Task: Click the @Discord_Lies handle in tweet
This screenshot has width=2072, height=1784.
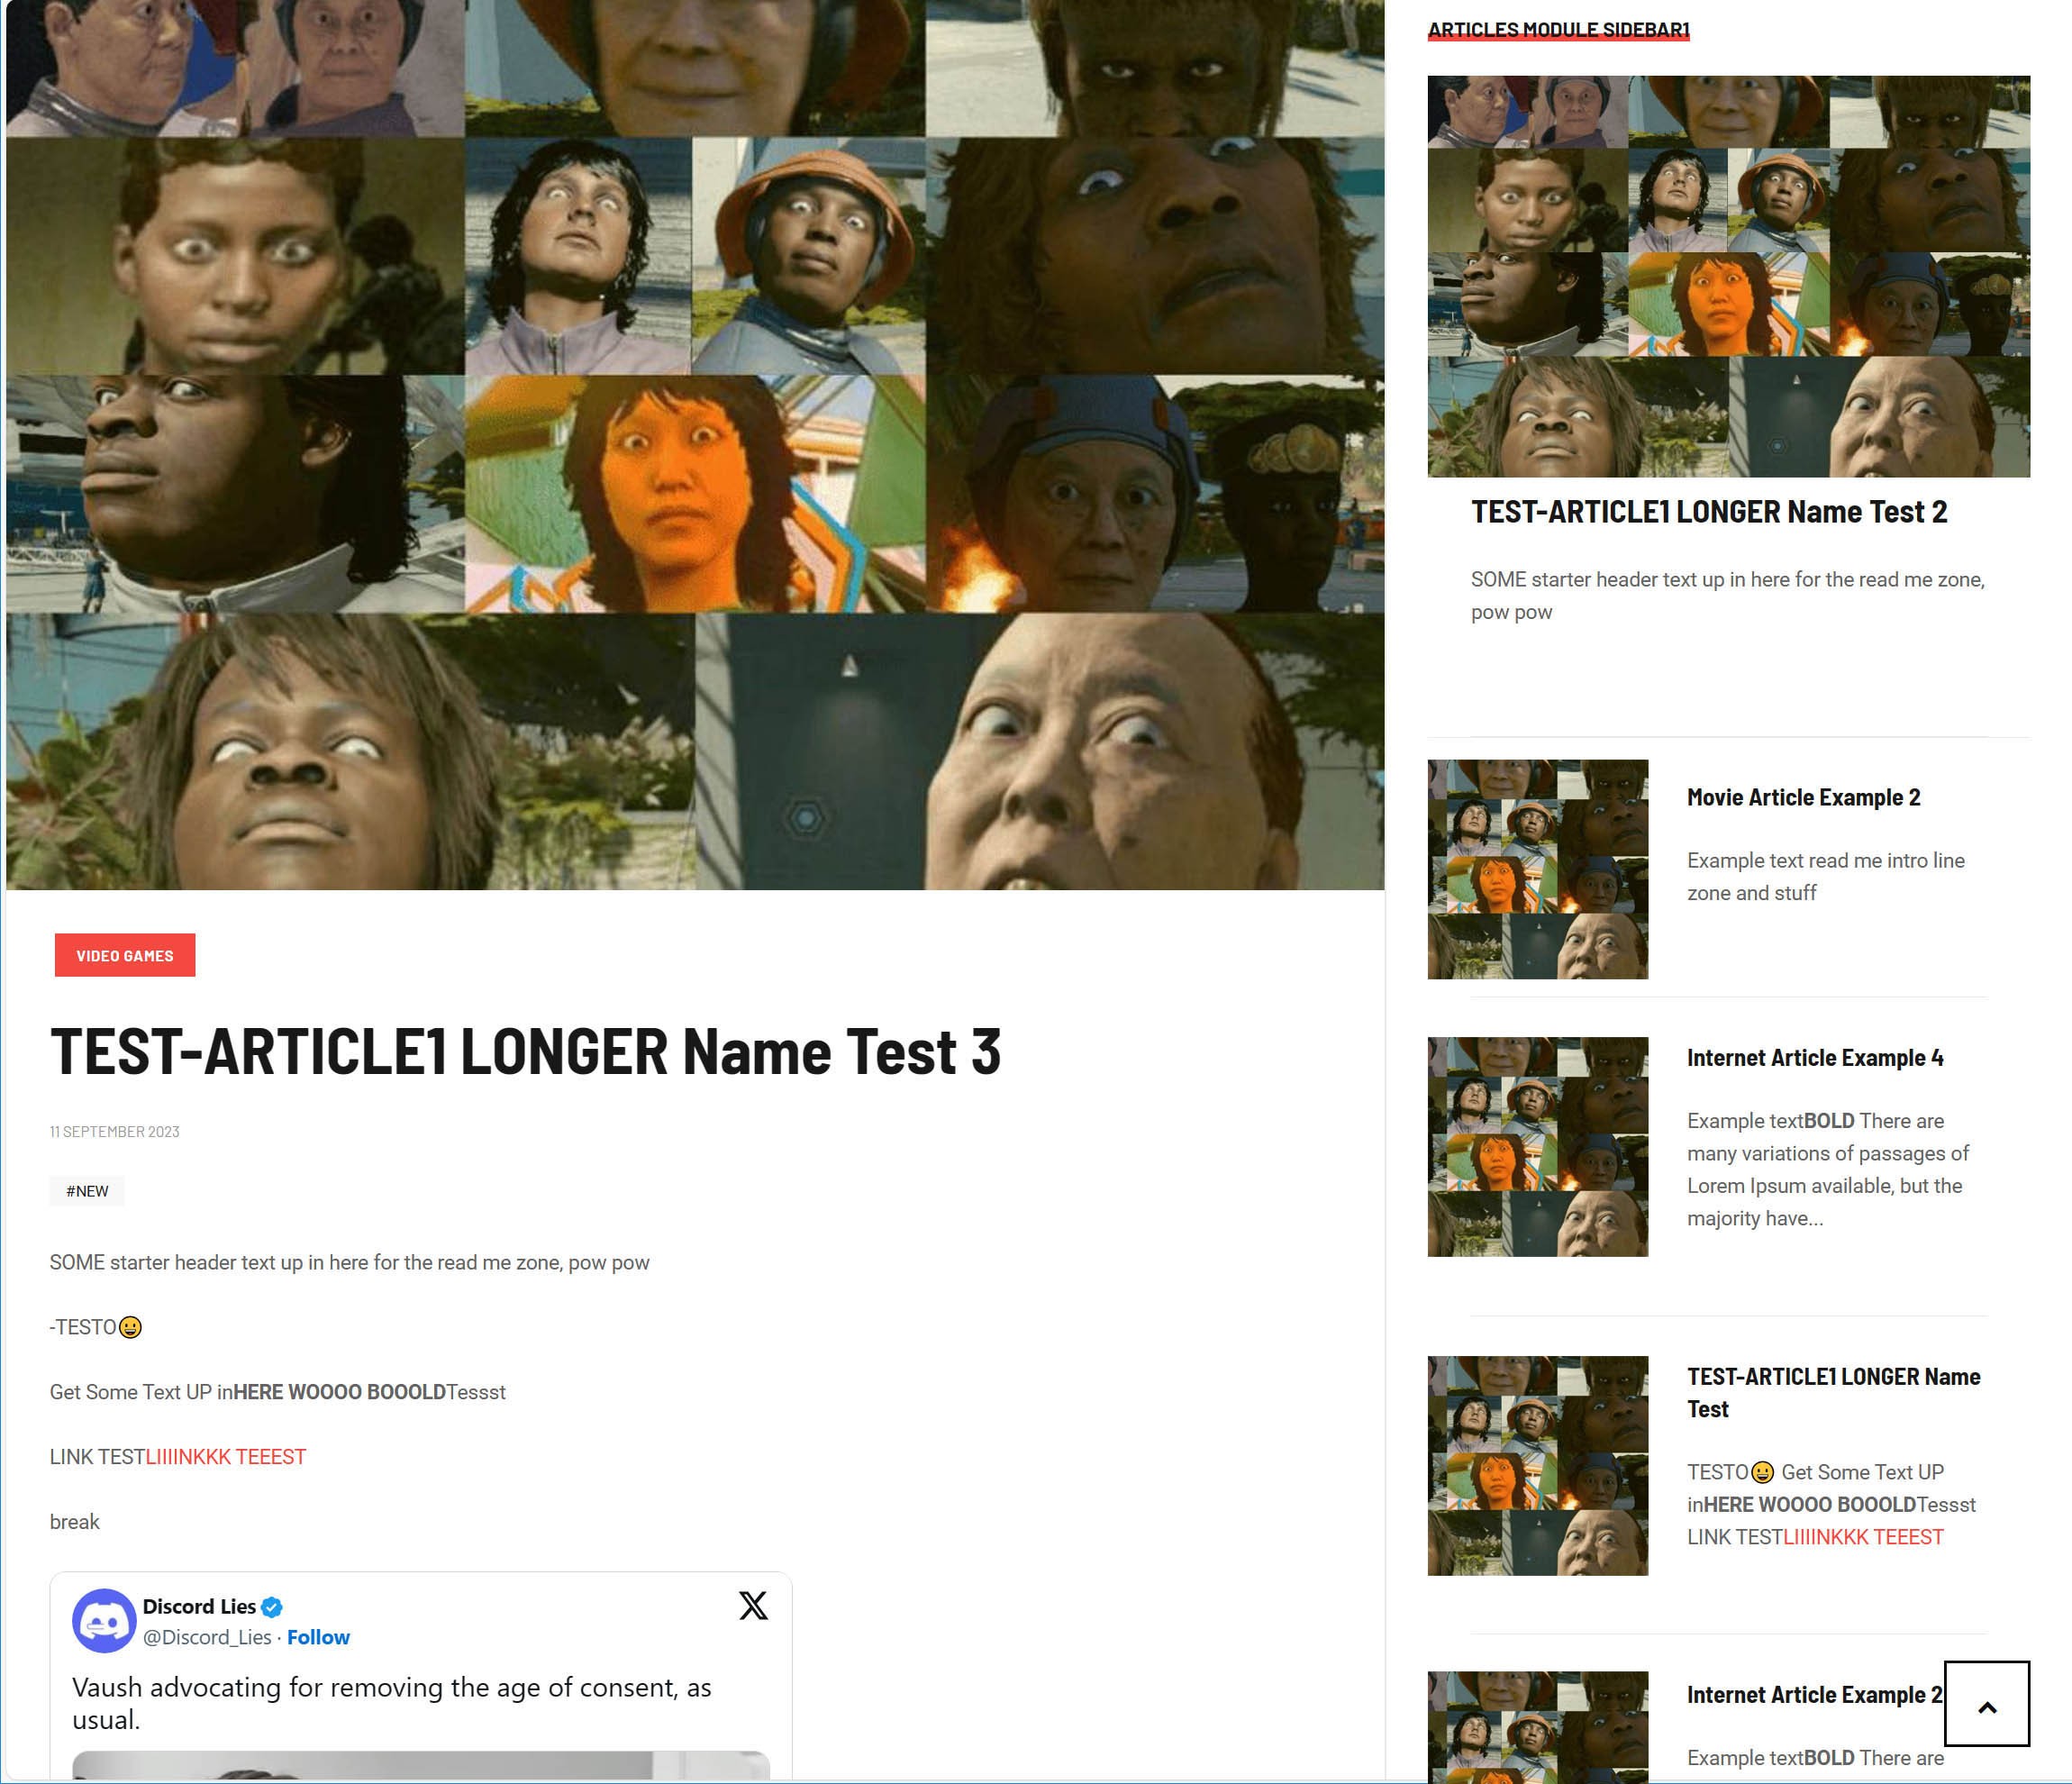Action: 207,1637
